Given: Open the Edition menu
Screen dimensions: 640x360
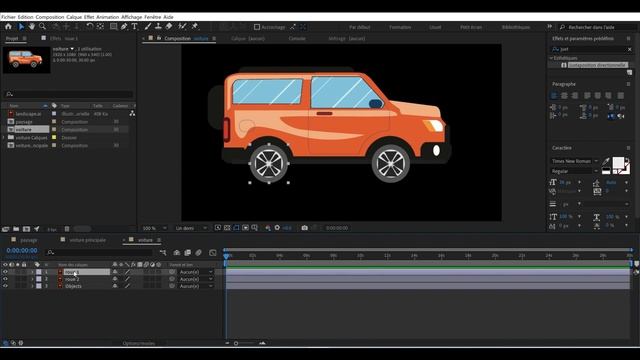Looking at the screenshot, I should [x=25, y=17].
